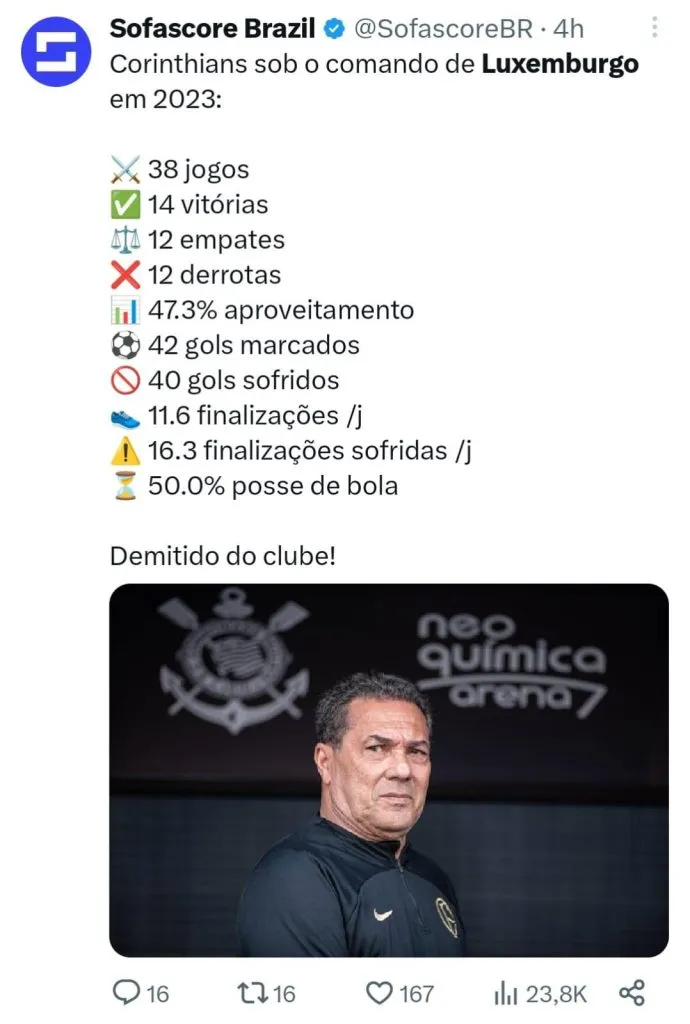Tap the repost arrows icon
Screen dimensions: 690x1024
(x=253, y=992)
